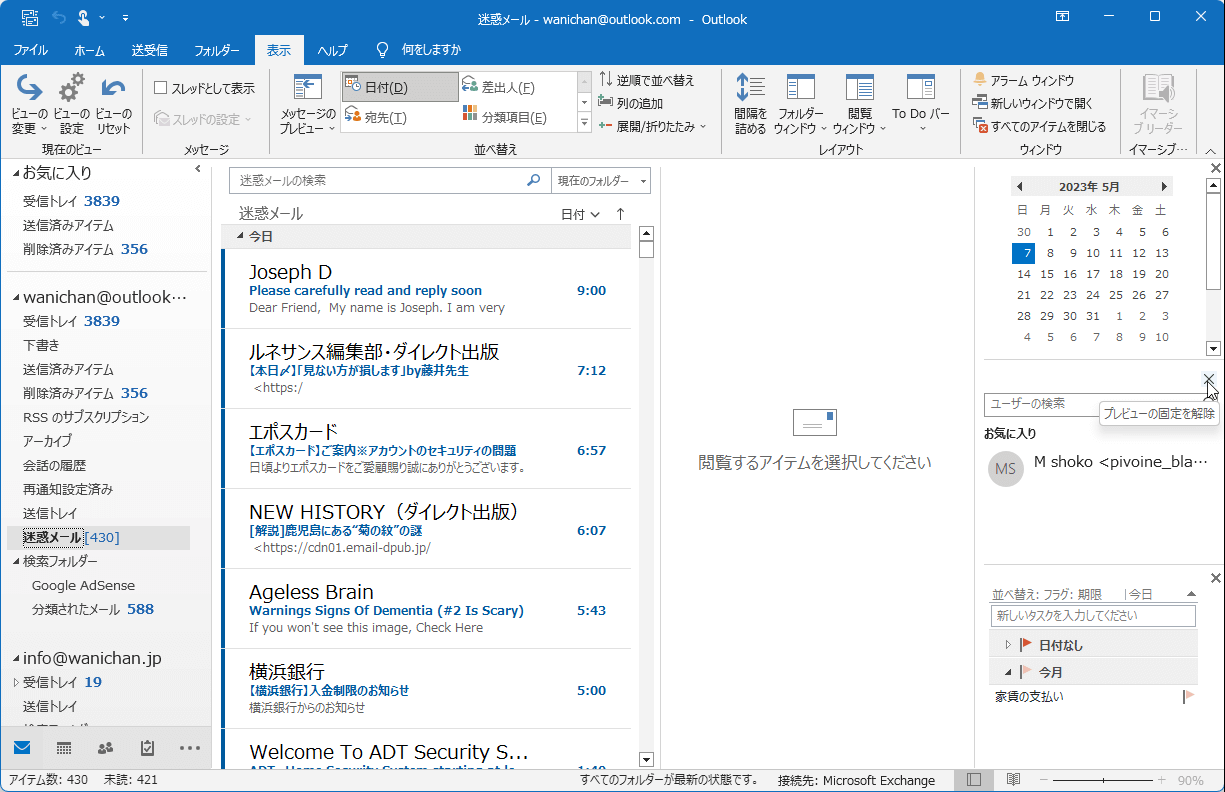Open email from 横浜銀行

[427, 689]
